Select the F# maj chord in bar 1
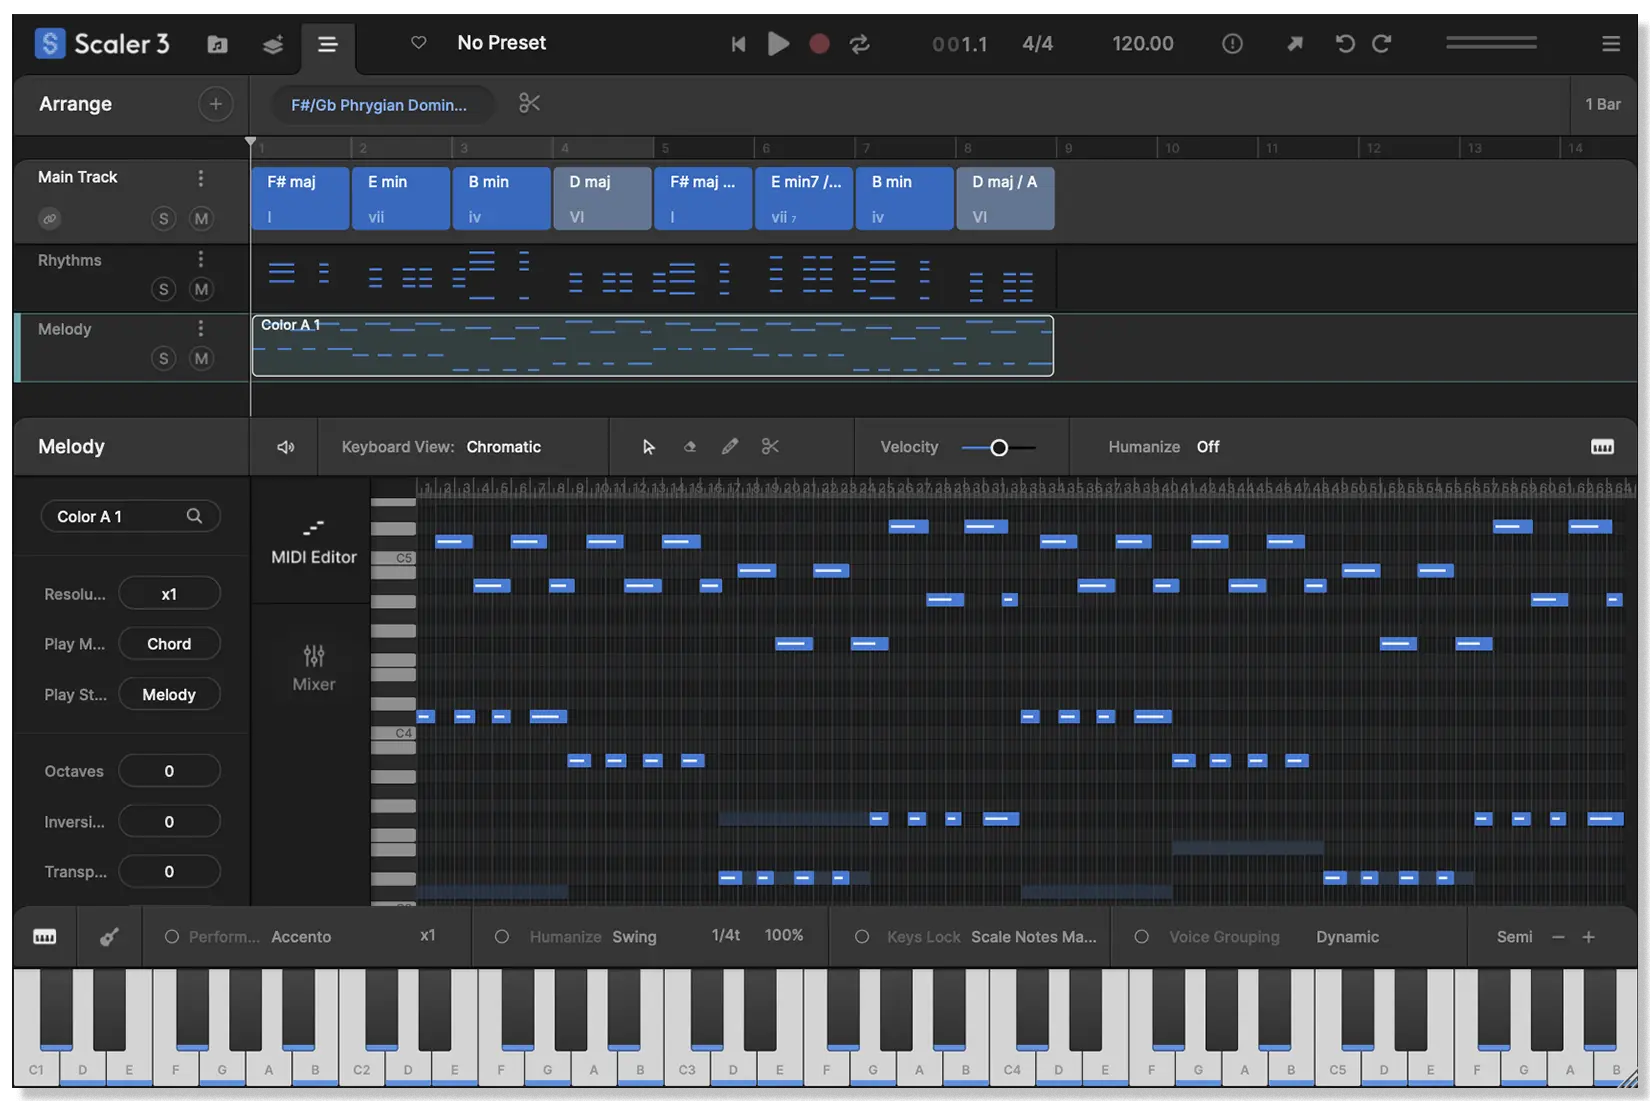The height and width of the screenshot is (1101, 1650). click(300, 198)
